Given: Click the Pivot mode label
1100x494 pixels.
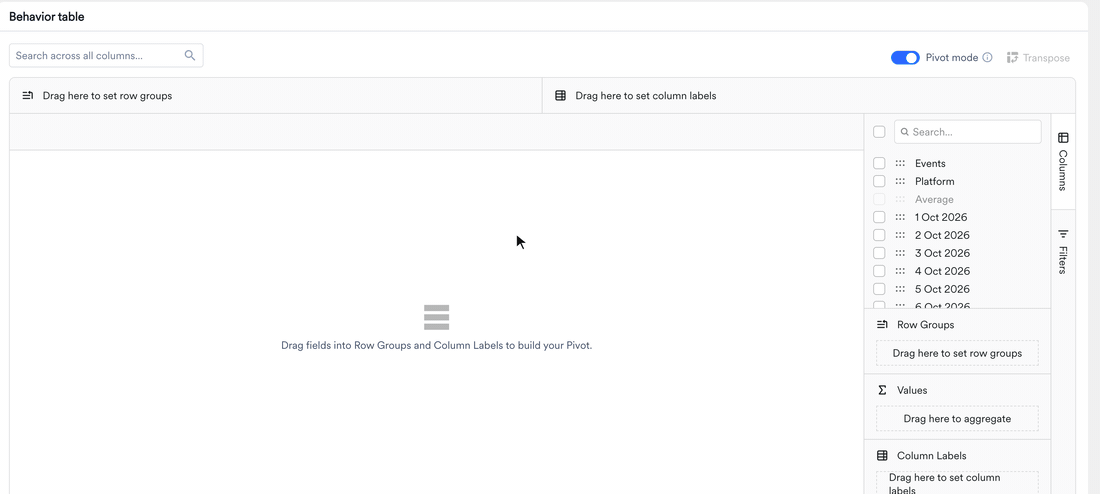Looking at the screenshot, I should 951,58.
